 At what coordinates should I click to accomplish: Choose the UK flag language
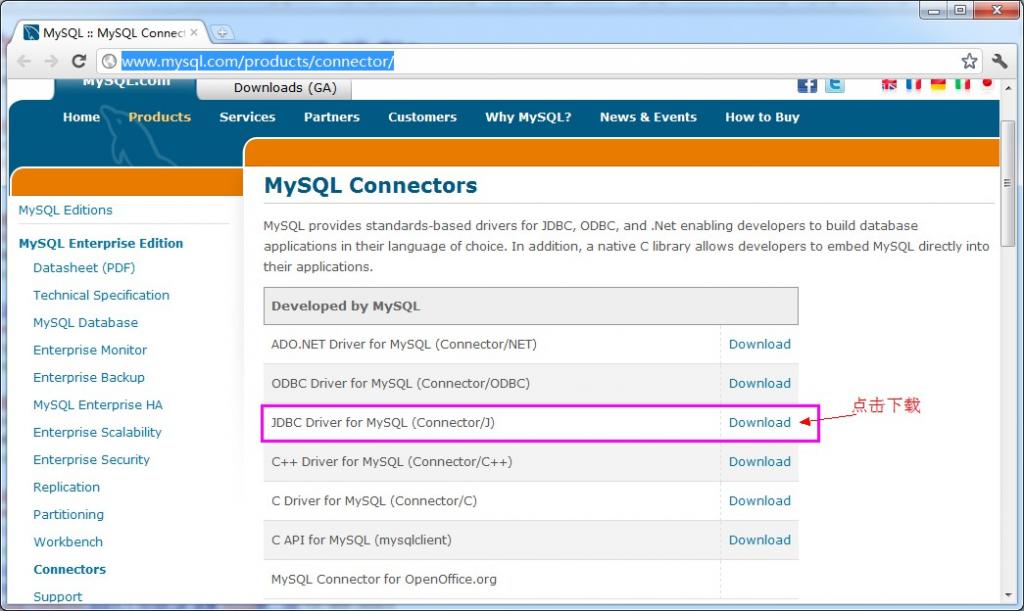pos(889,84)
